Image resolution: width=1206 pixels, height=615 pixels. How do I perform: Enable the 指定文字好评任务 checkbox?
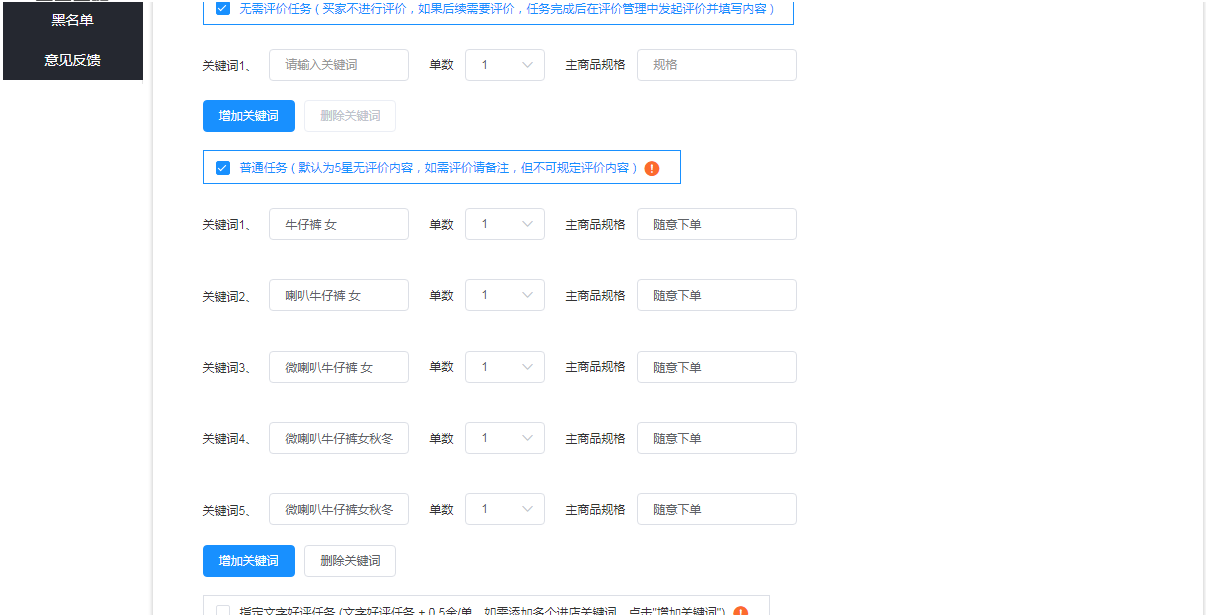(x=223, y=611)
